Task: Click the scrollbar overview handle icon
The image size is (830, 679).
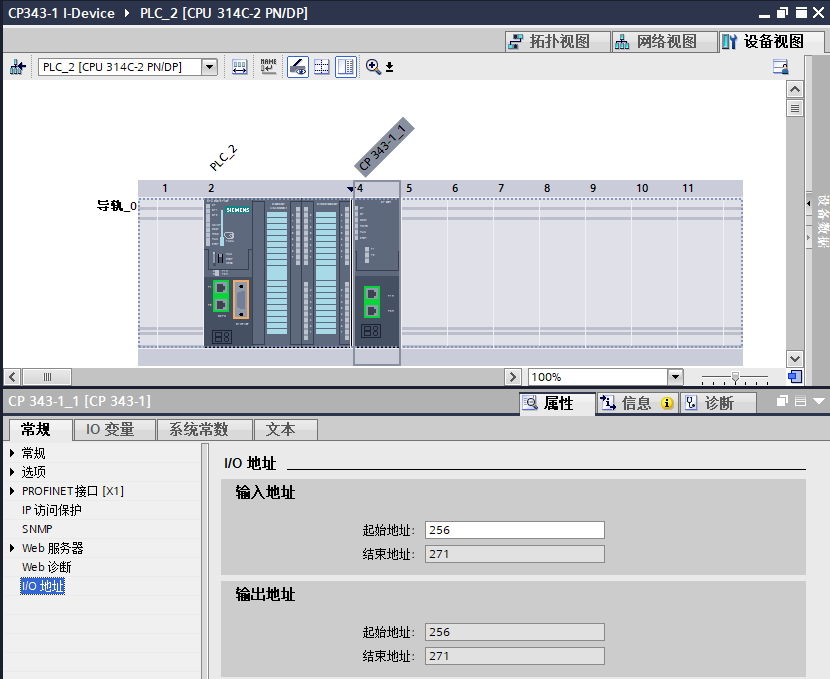Action: pos(795,108)
